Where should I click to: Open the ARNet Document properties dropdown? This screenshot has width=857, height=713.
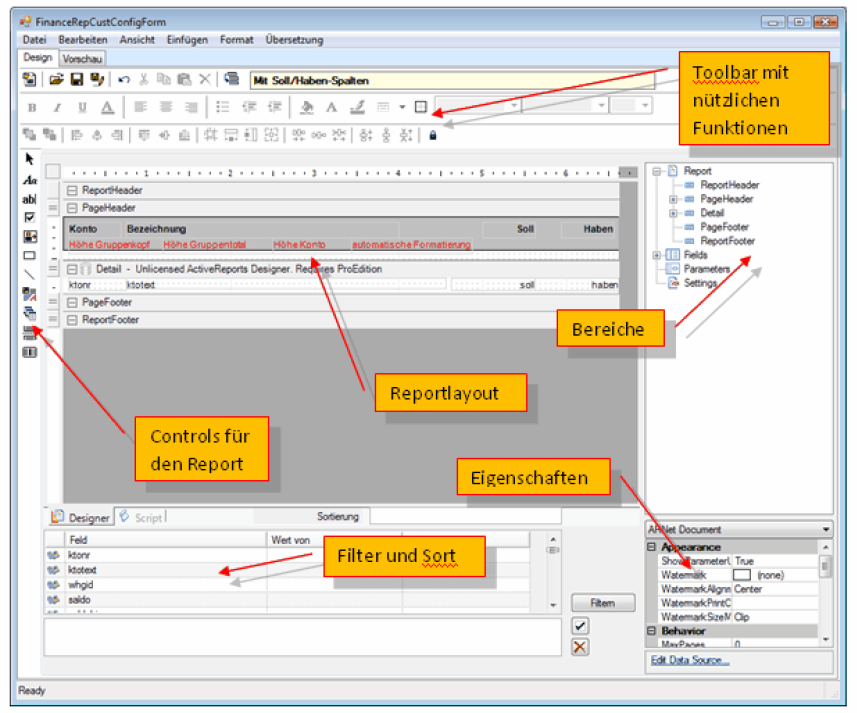826,528
